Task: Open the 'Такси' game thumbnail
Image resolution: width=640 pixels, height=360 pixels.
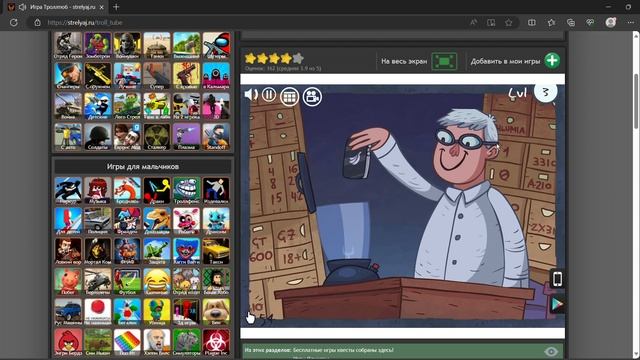Action: [216, 251]
